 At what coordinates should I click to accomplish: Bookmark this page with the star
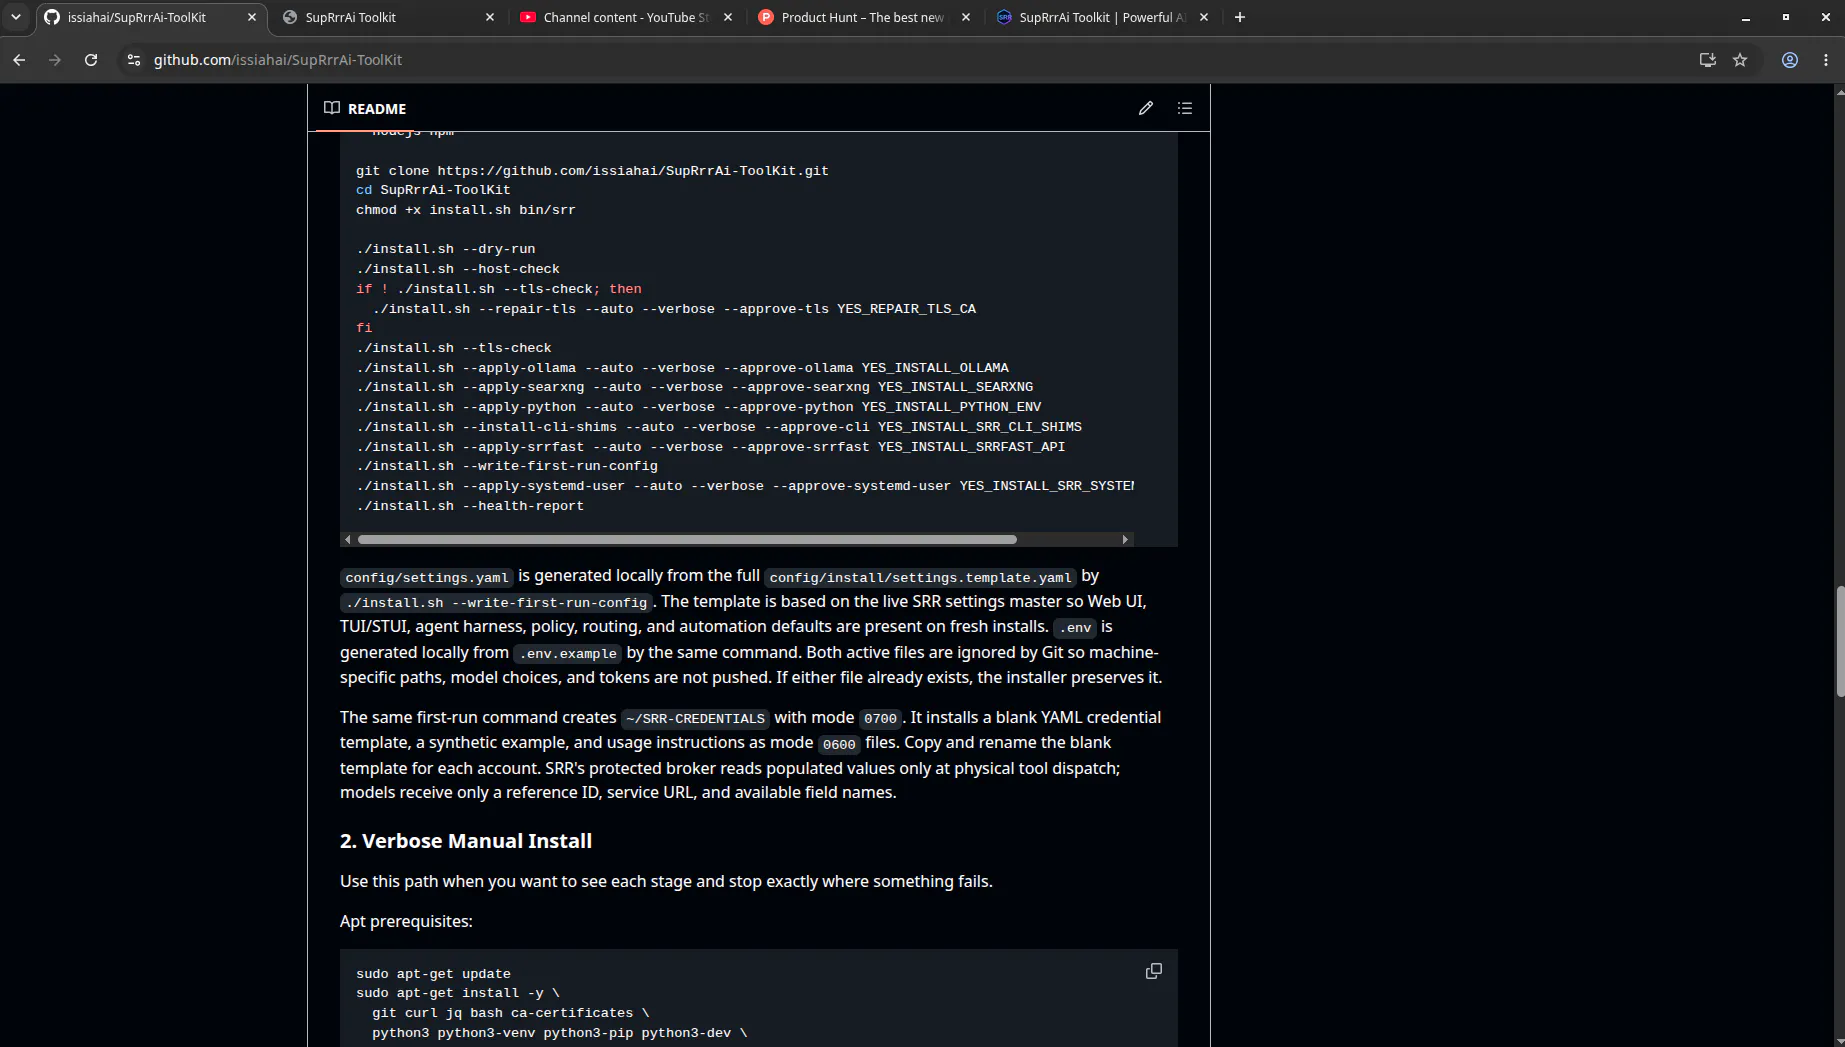pos(1740,60)
